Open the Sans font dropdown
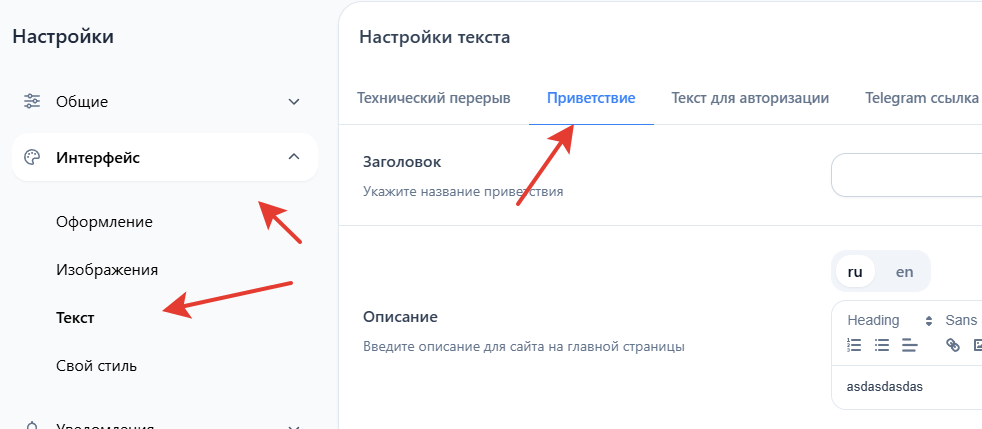Image resolution: width=982 pixels, height=429 pixels. [x=962, y=320]
